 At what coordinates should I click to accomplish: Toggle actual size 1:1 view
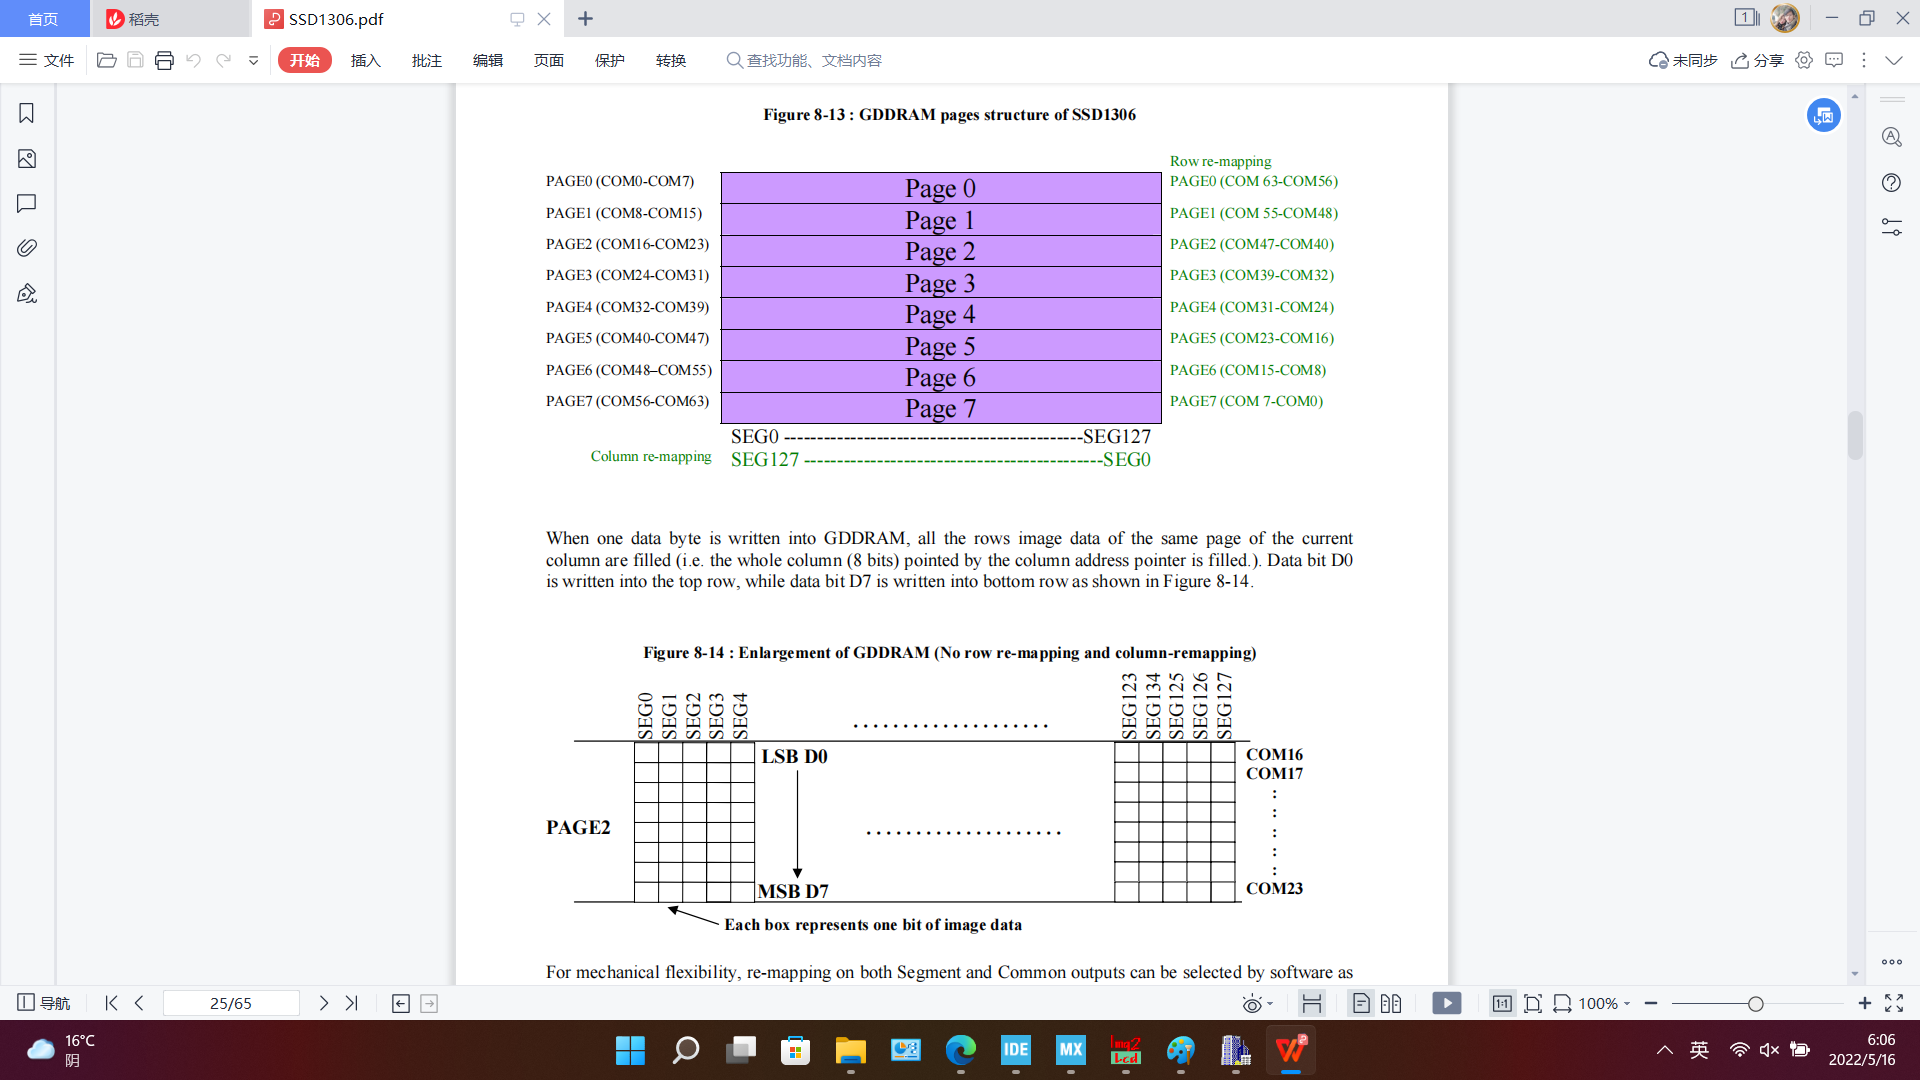pyautogui.click(x=1501, y=1003)
